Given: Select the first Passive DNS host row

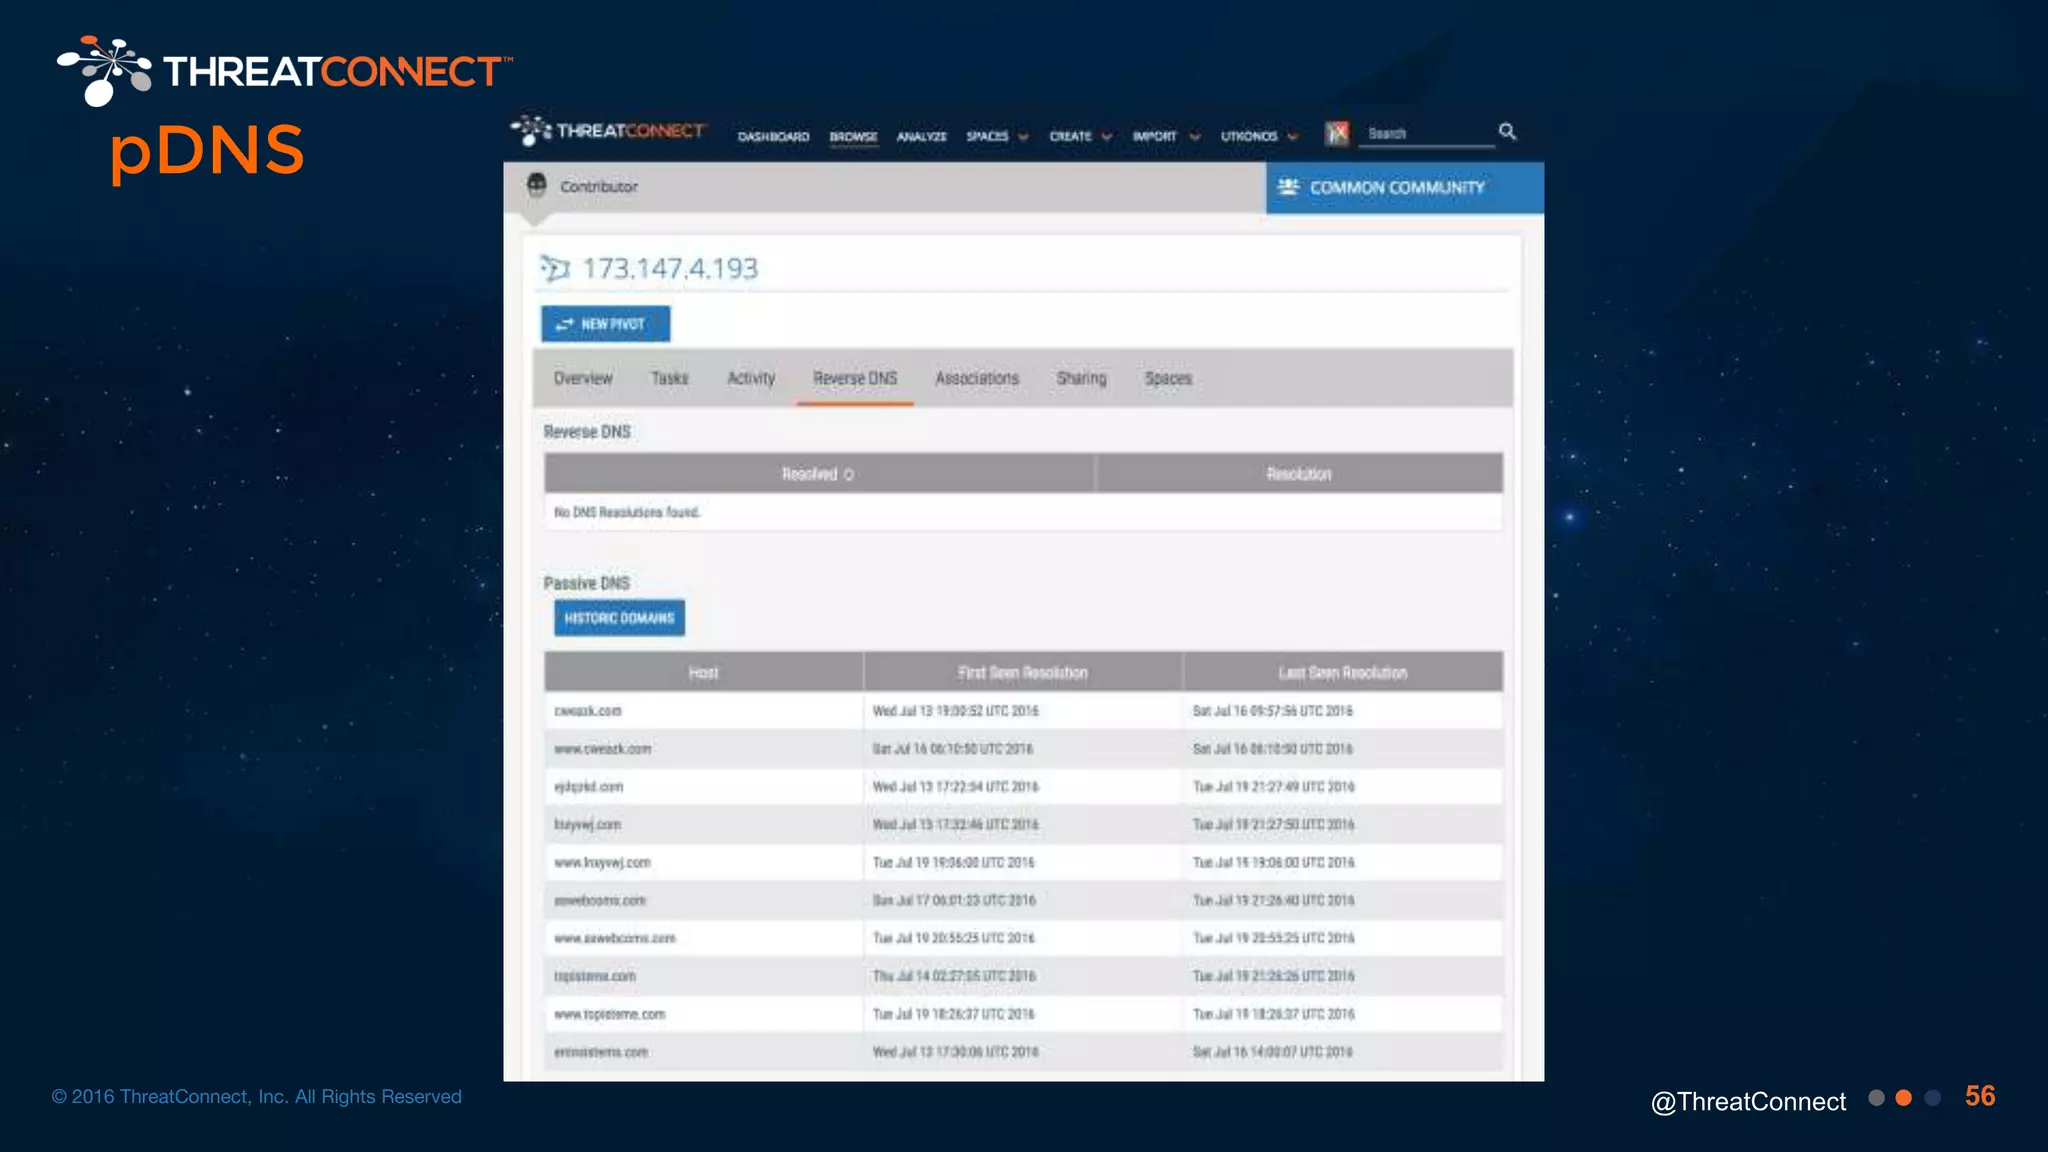Looking at the screenshot, I should [1023, 711].
